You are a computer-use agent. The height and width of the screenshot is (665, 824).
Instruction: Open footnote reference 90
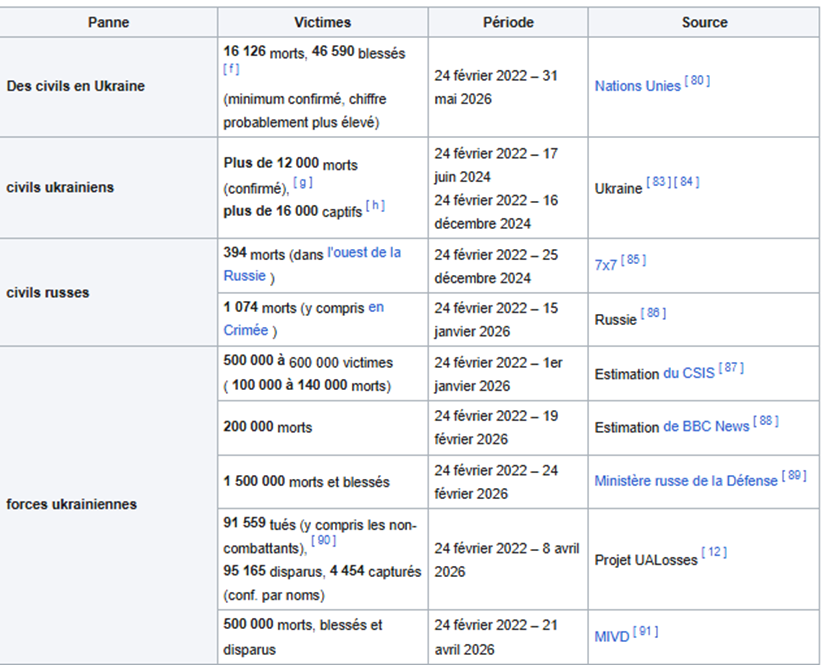[x=324, y=540]
